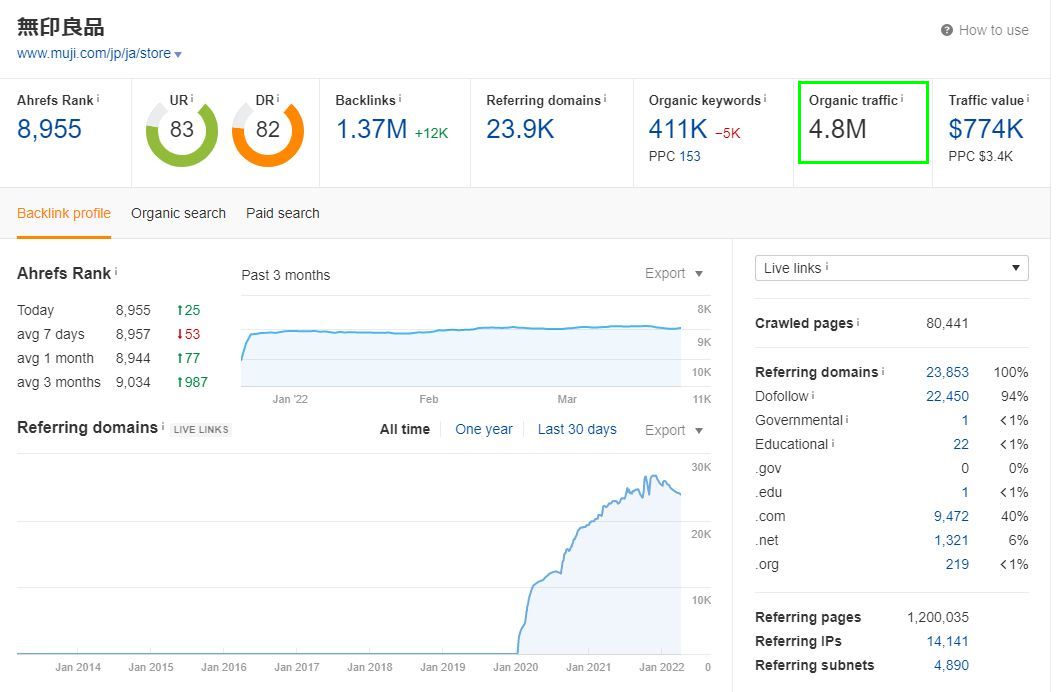Click the 4.8M organic traffic value

pyautogui.click(x=837, y=129)
